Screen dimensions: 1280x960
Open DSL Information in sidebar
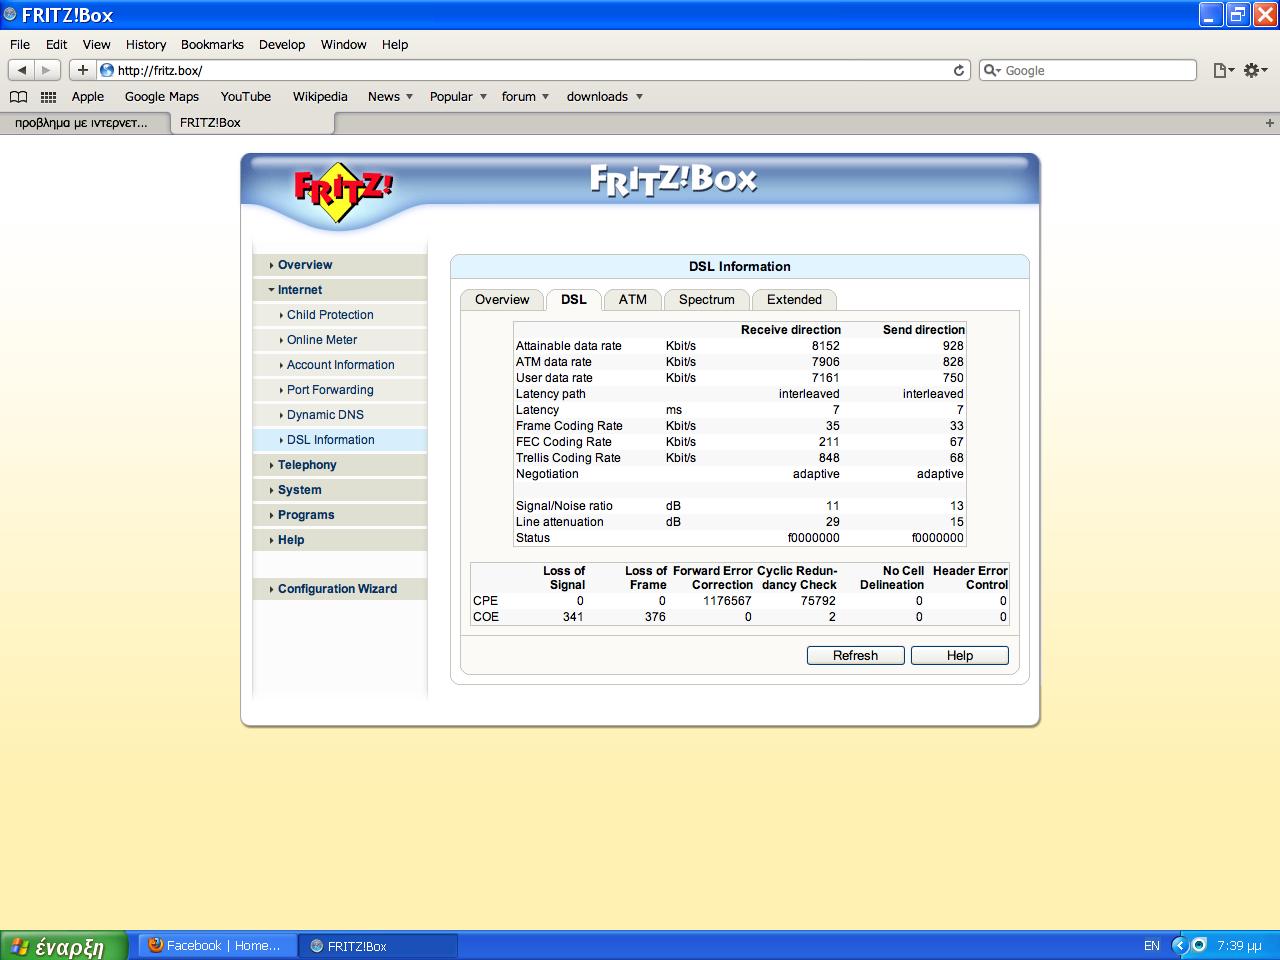340,440
